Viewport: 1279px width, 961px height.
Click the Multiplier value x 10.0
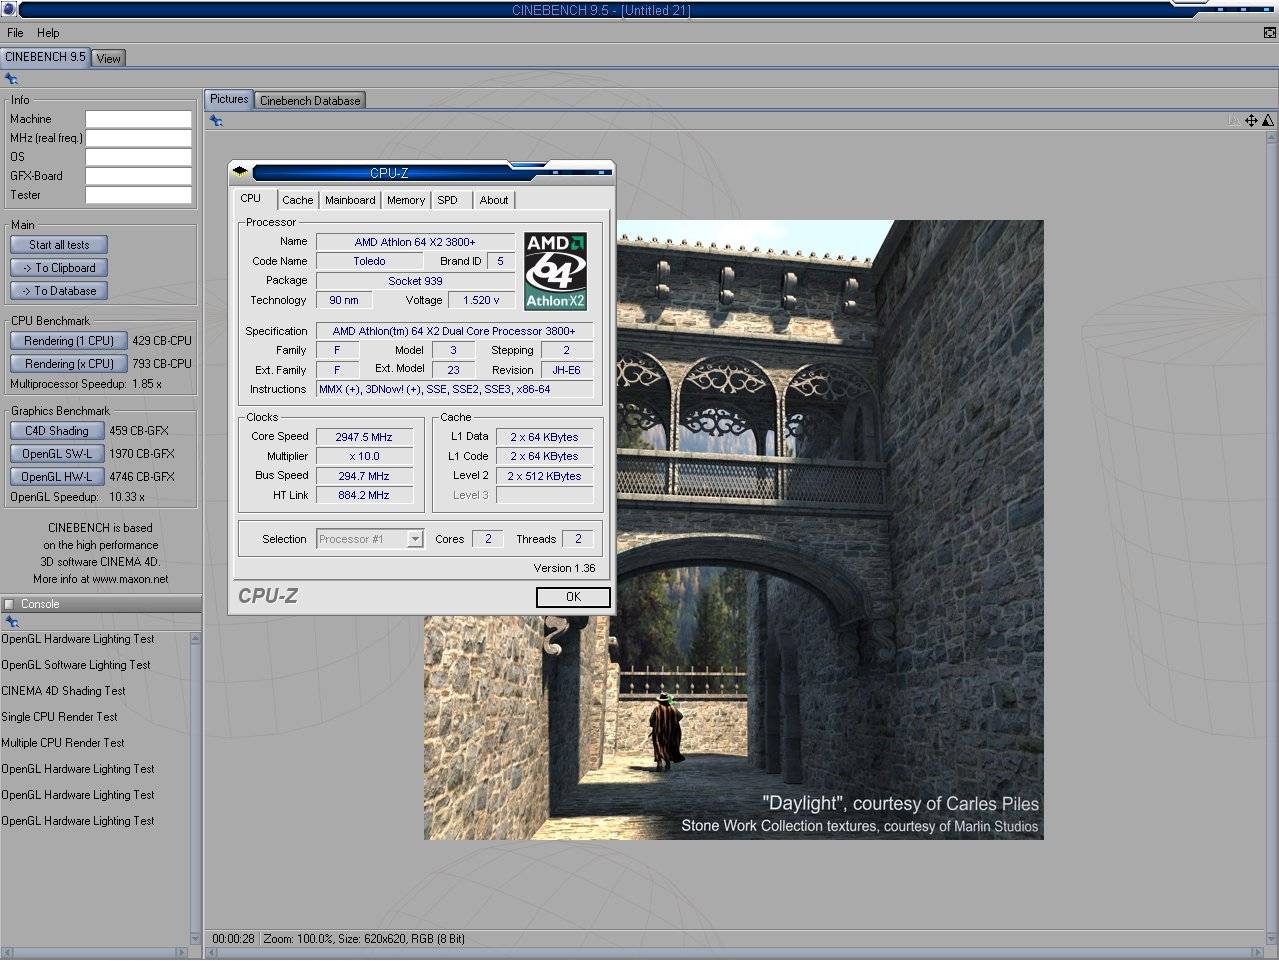(x=364, y=456)
